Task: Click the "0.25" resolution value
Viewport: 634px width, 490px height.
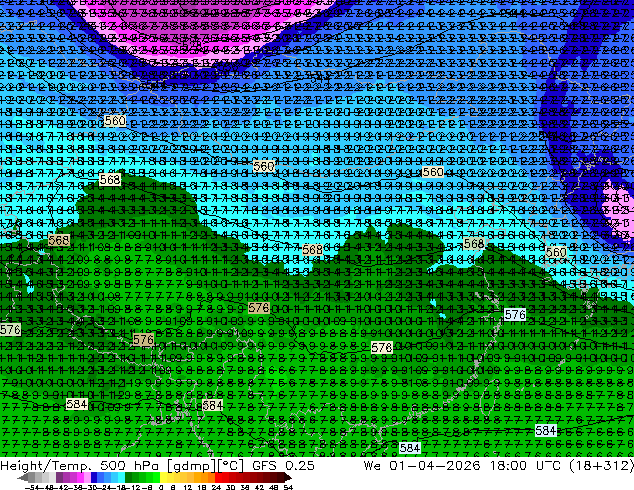Action: tap(300, 466)
